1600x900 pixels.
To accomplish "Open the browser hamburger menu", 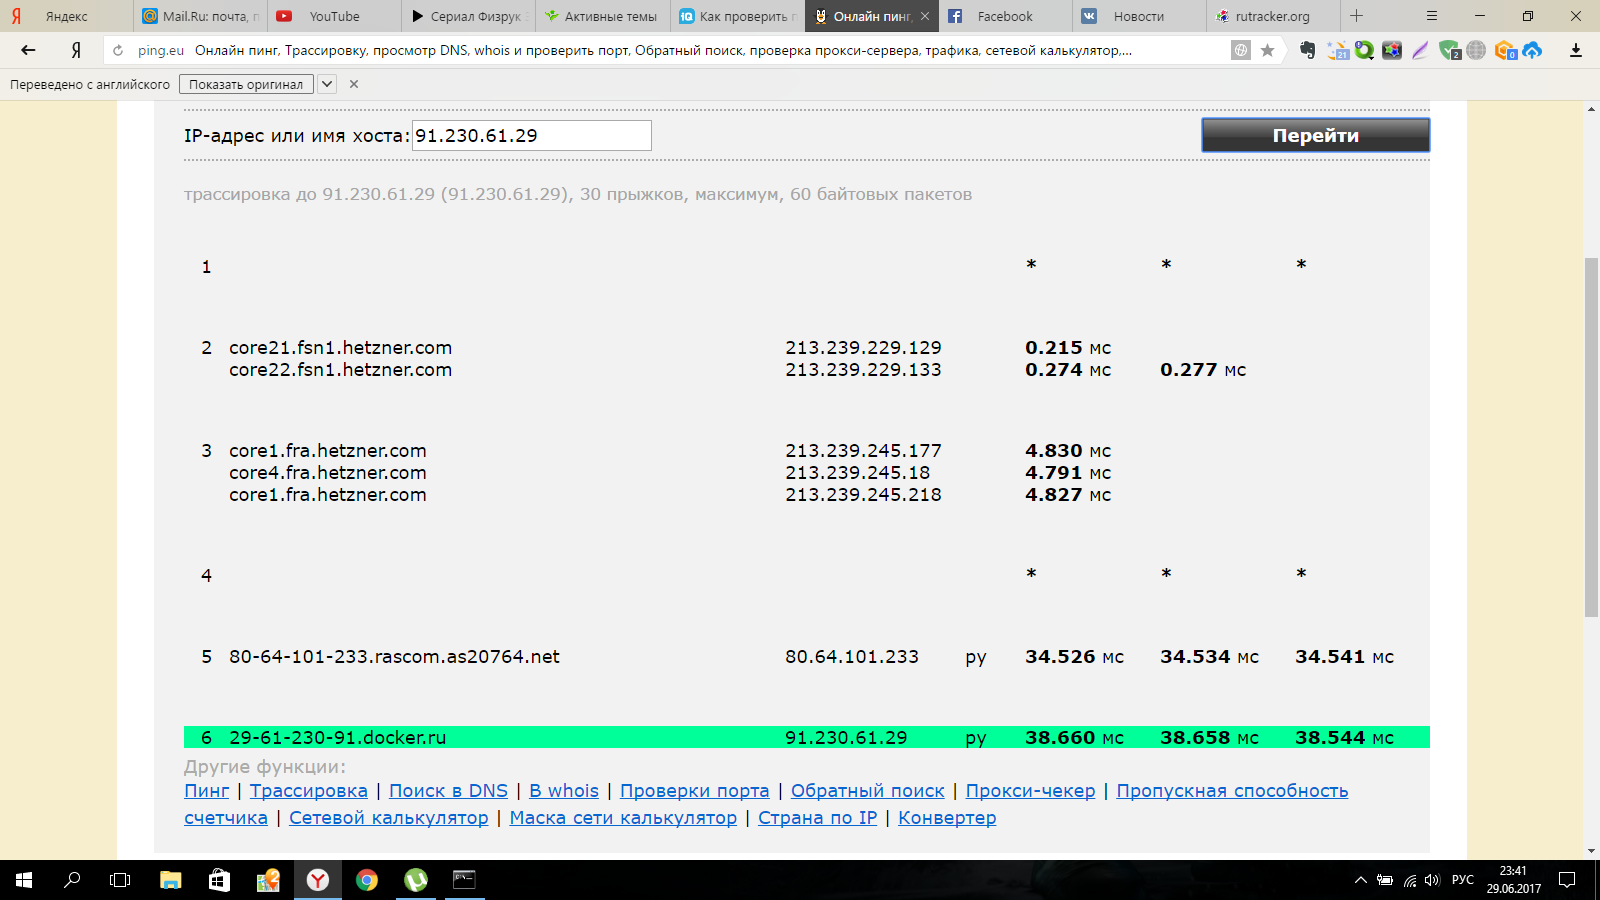I will (x=1432, y=16).
